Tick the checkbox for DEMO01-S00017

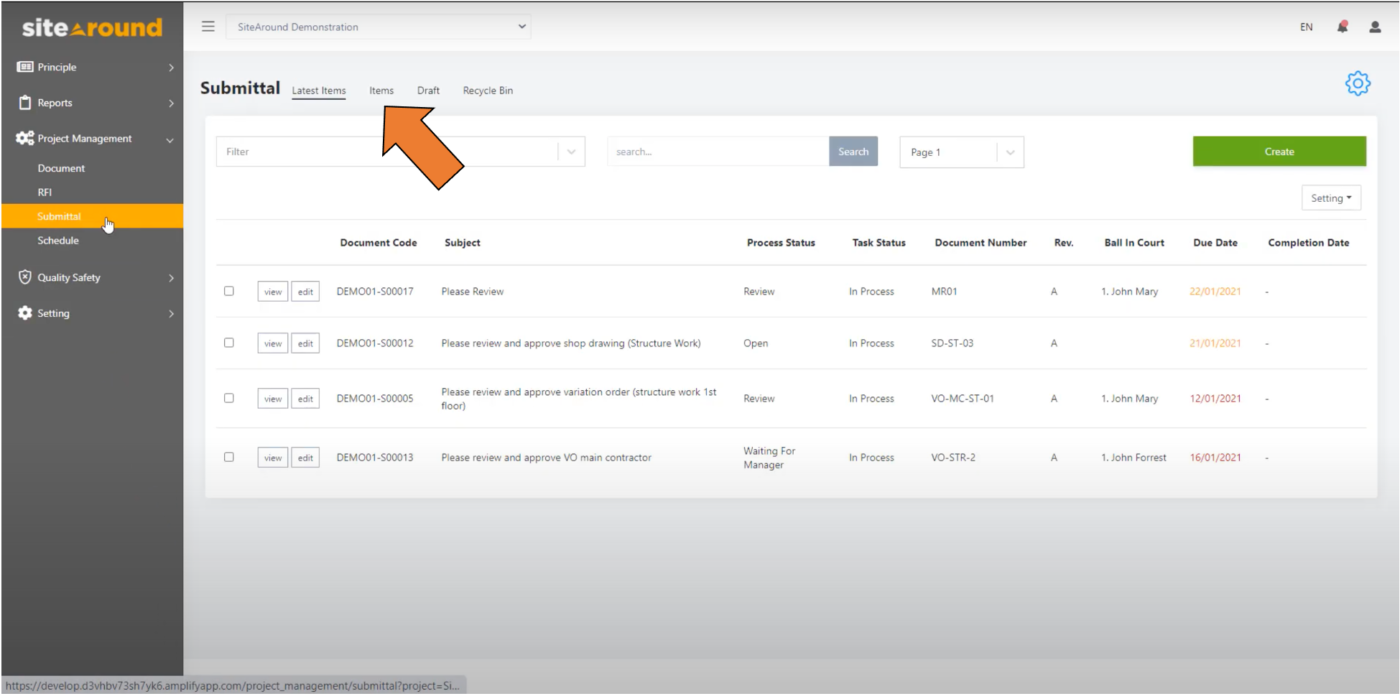click(229, 291)
